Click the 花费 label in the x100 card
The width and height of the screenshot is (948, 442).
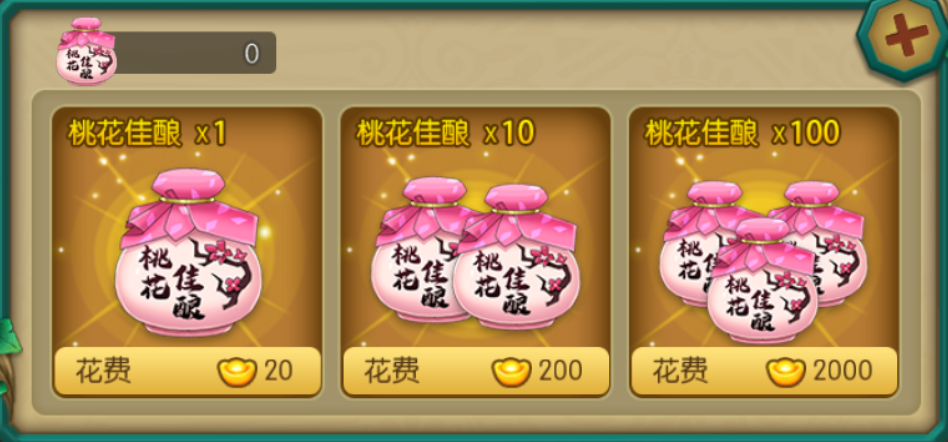tap(680, 371)
